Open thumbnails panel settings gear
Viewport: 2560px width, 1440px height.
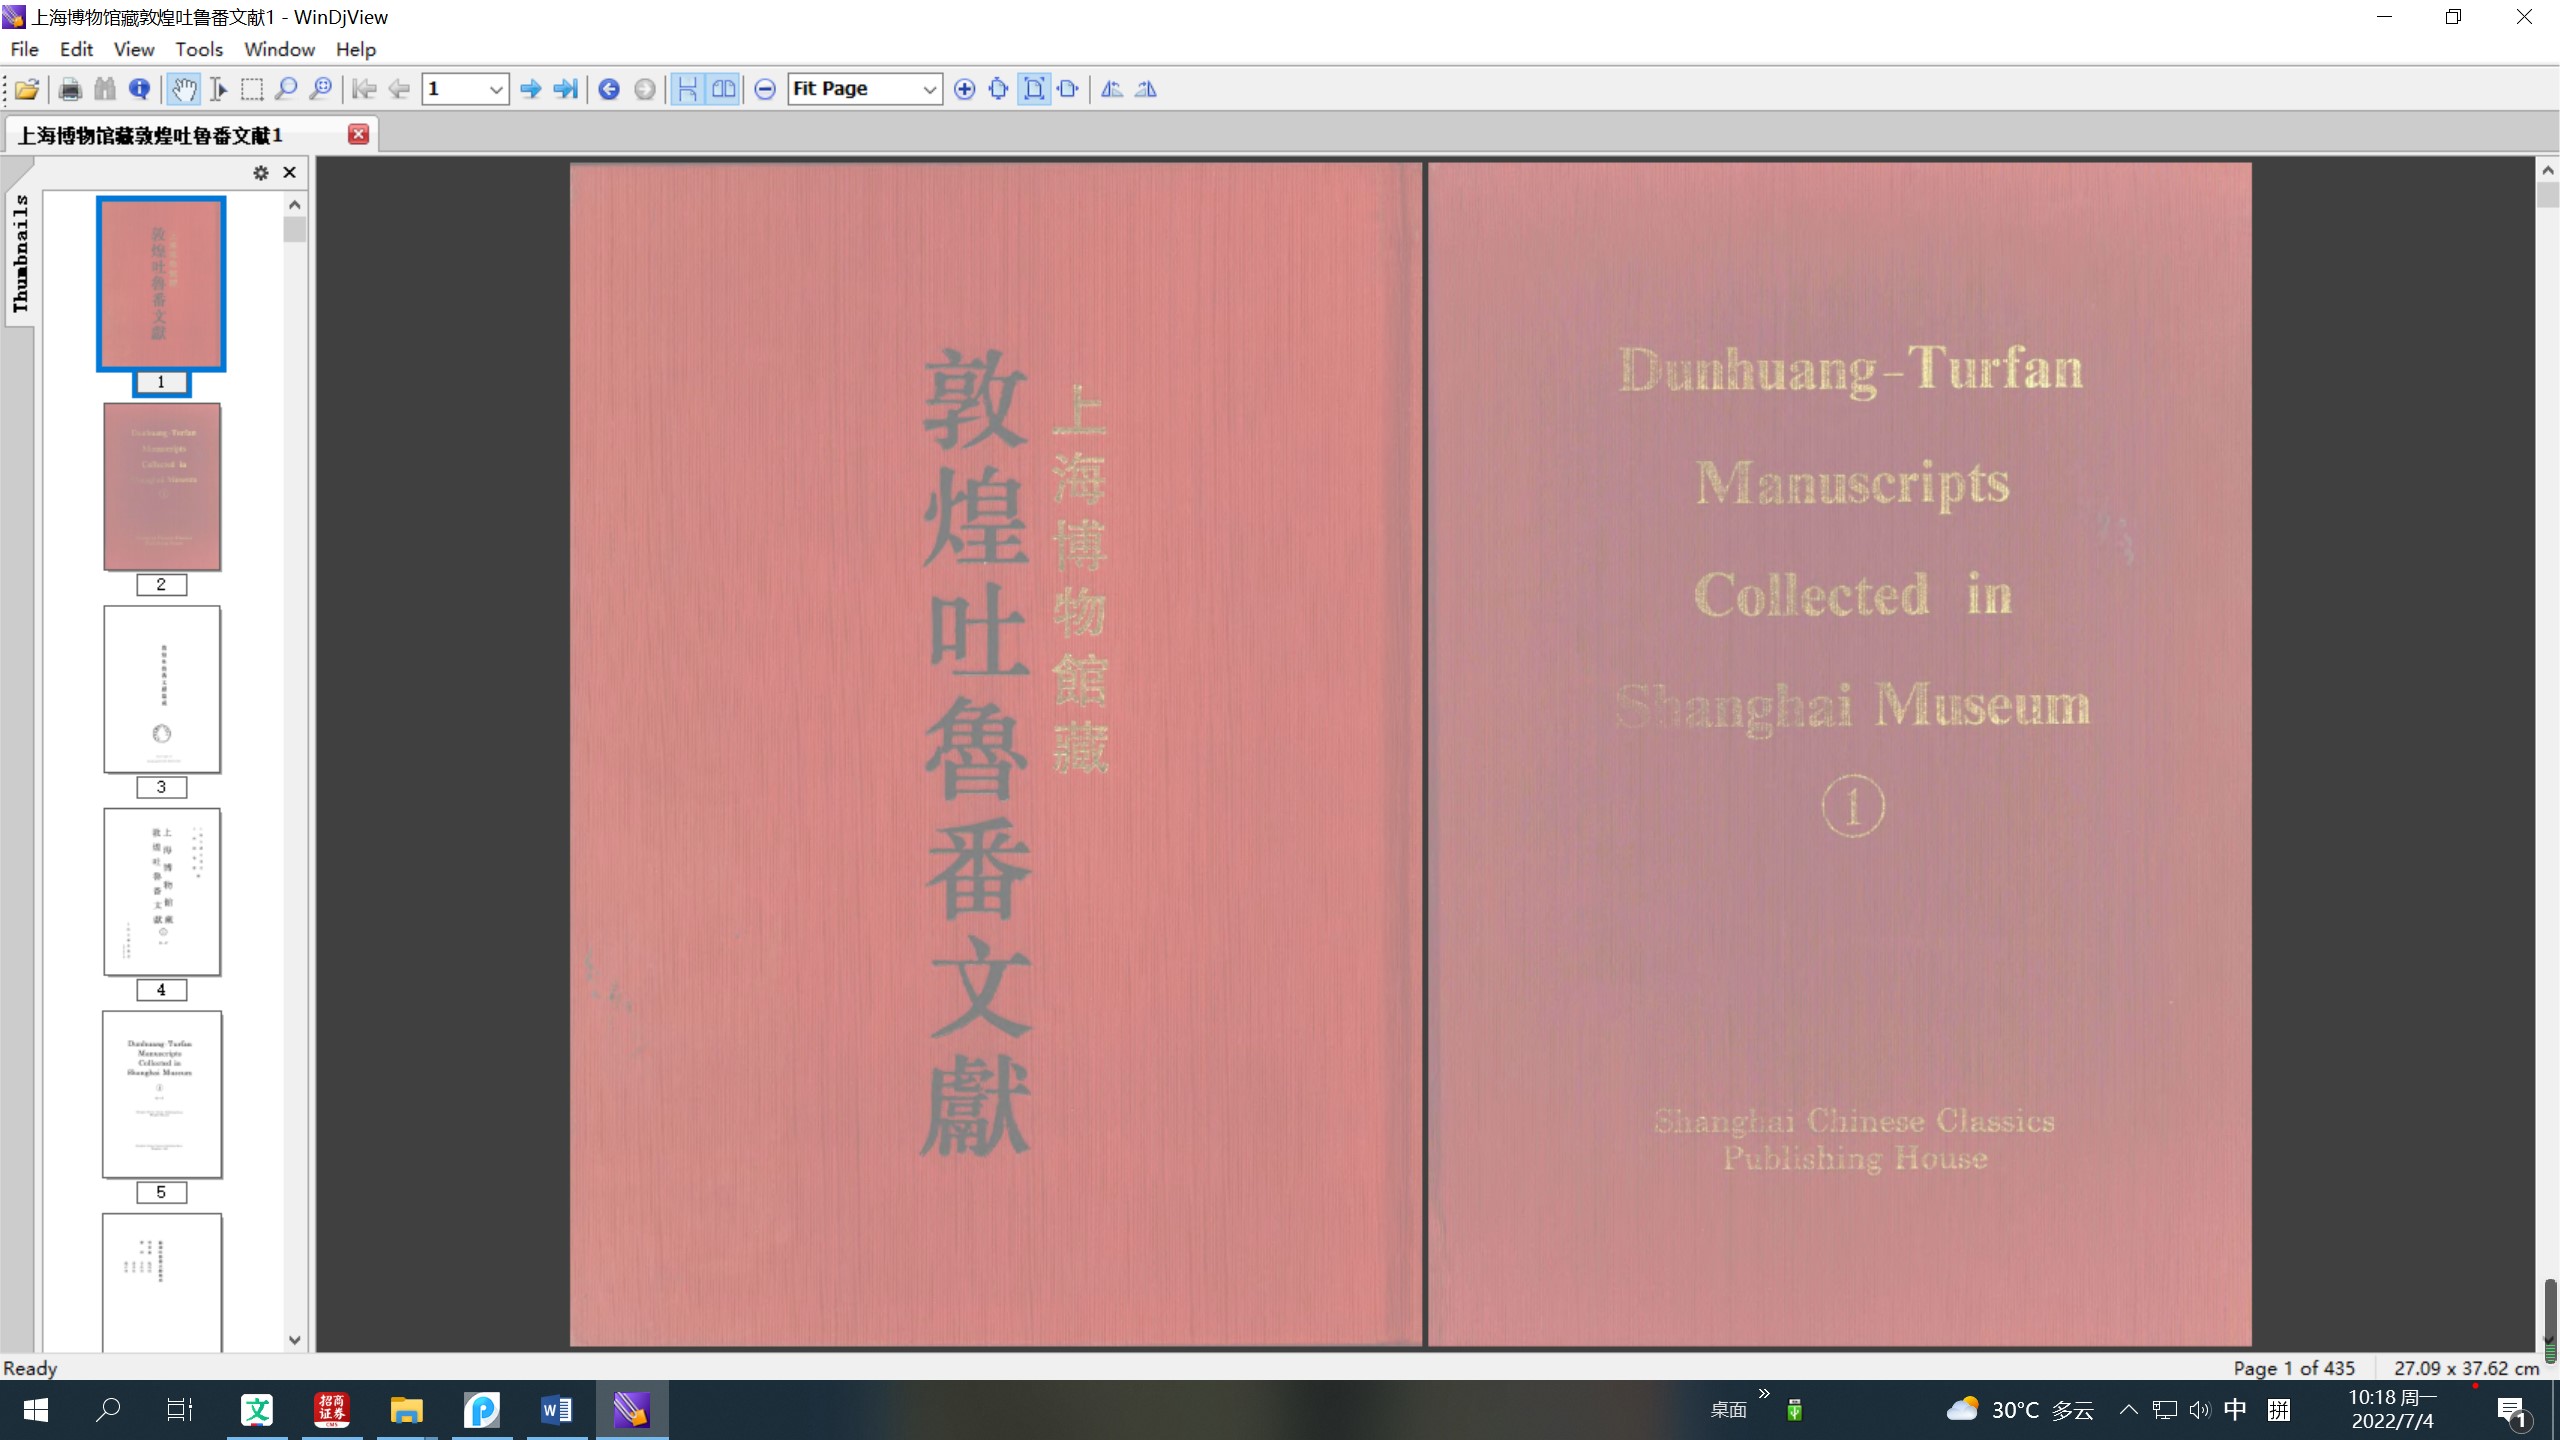pos(261,173)
